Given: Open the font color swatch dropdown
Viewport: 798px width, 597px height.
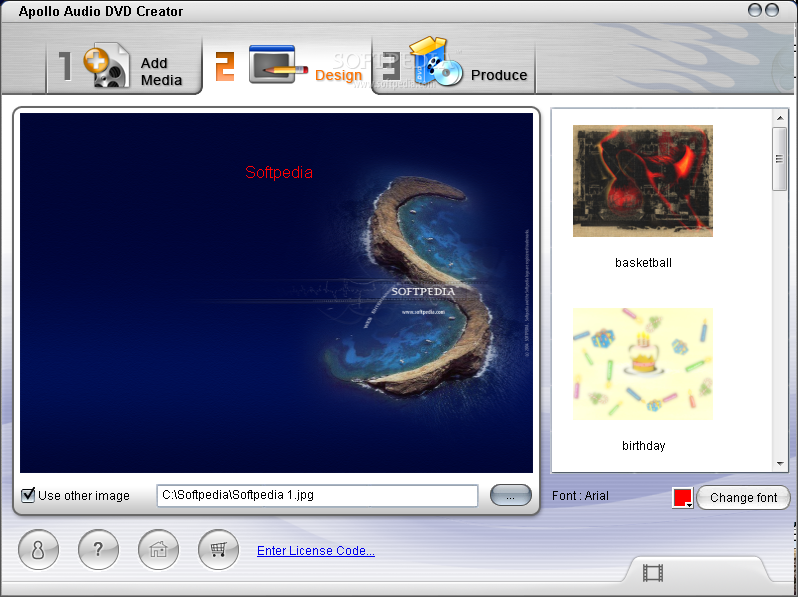Looking at the screenshot, I should (x=682, y=497).
